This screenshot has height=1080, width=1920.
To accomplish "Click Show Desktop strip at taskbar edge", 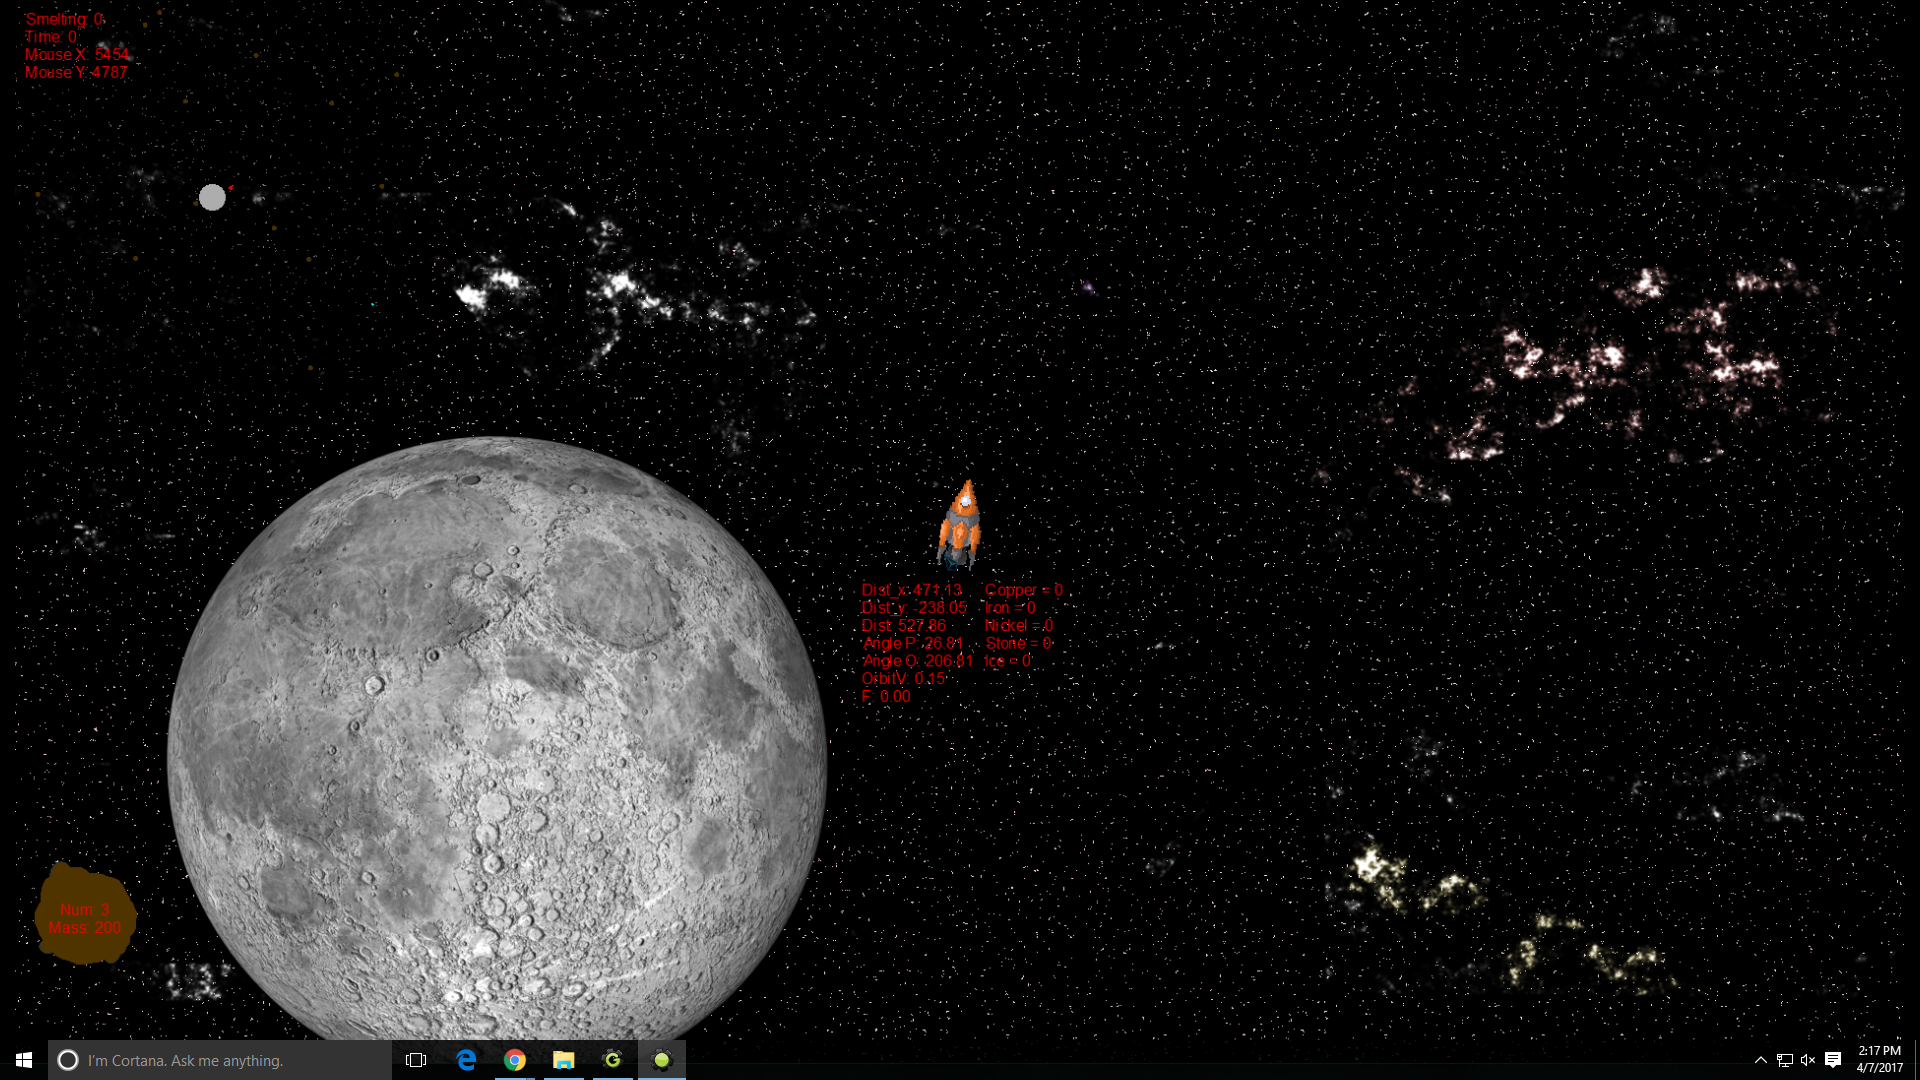I will pos(1916,1060).
